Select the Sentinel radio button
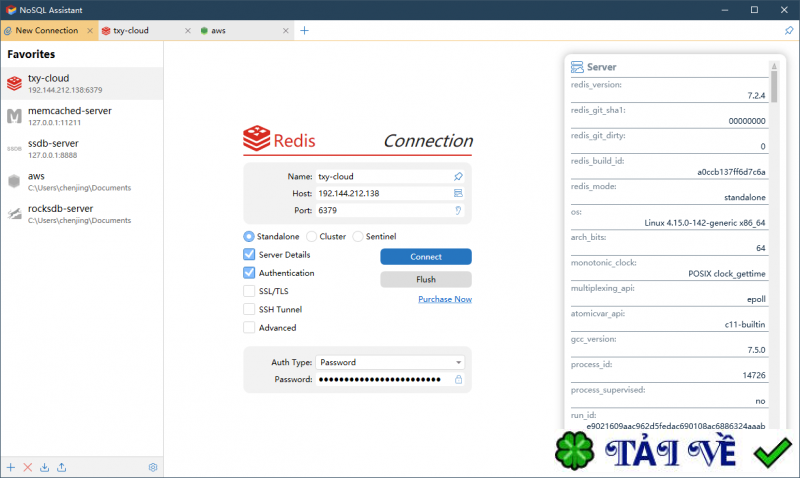This screenshot has width=800, height=478. [x=358, y=237]
